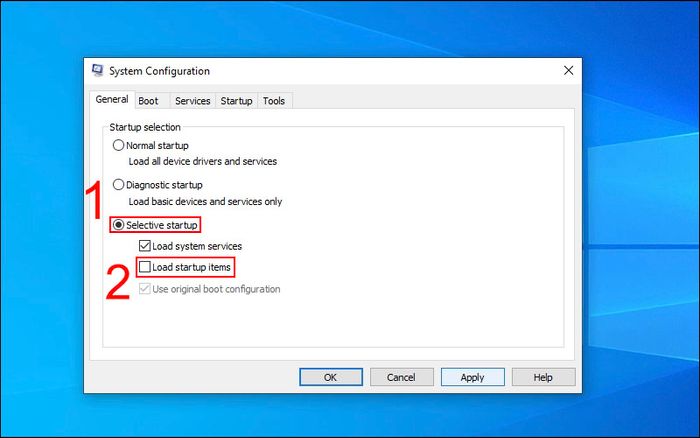Open the Services tab
The width and height of the screenshot is (700, 438).
click(192, 101)
